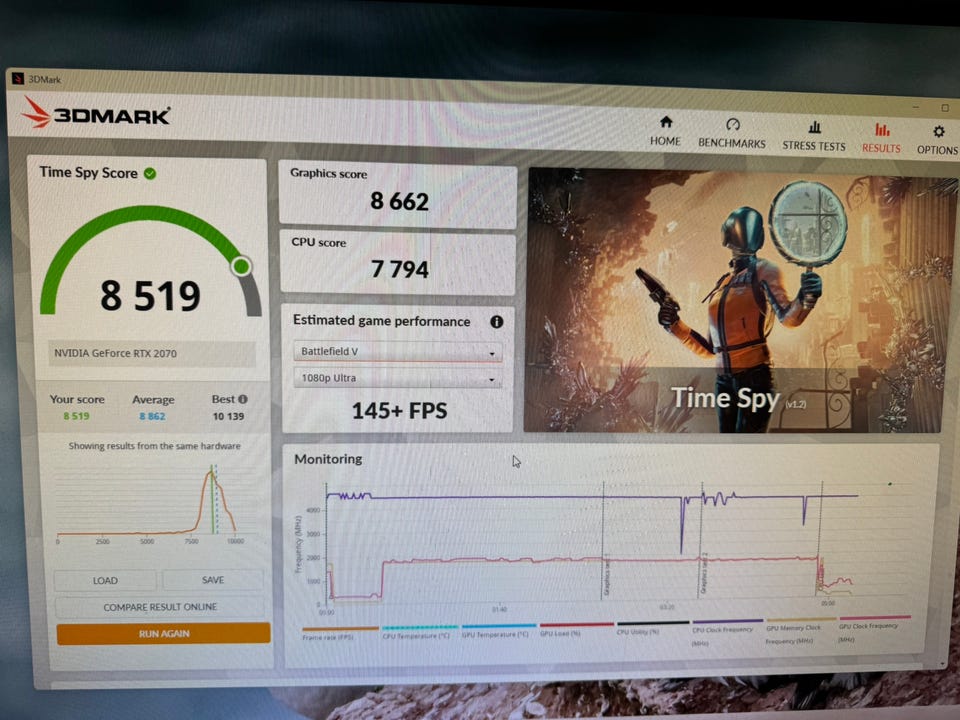
Task: Select the Results tab
Action: (881, 138)
